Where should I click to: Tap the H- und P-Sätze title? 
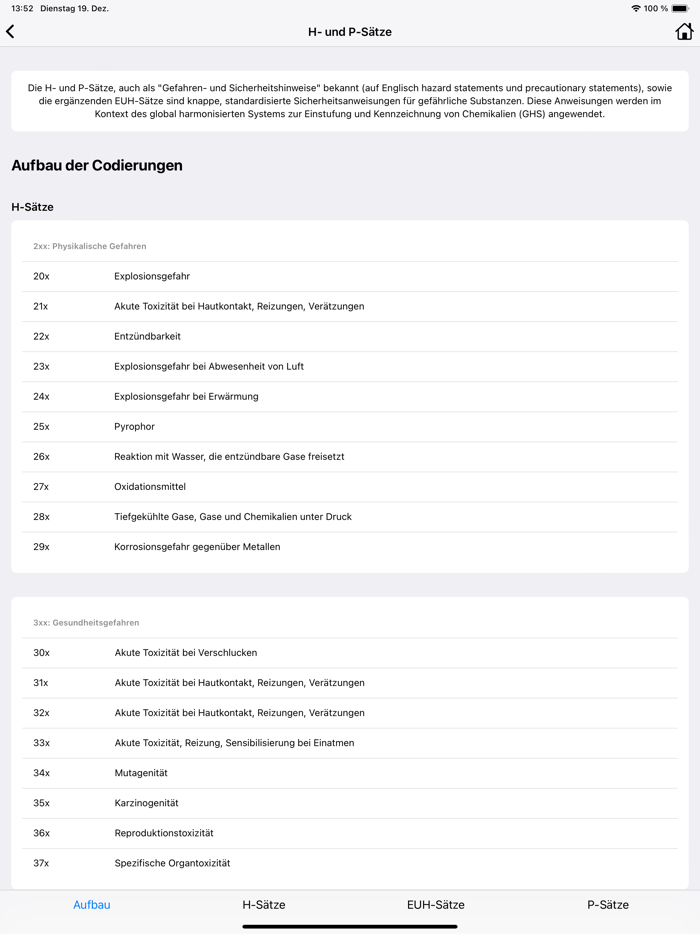click(350, 31)
